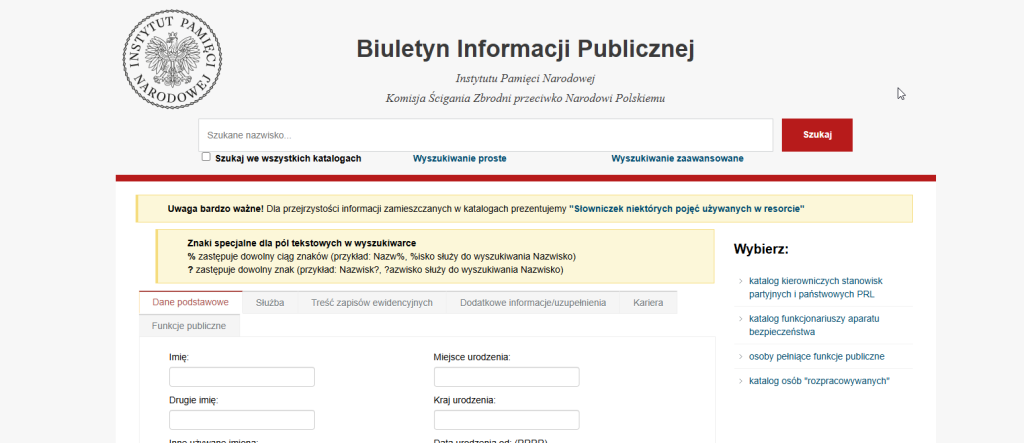Open 'Wyszukiwanie zaawansowane' link
Viewport: 1024px width, 443px height.
pos(677,159)
